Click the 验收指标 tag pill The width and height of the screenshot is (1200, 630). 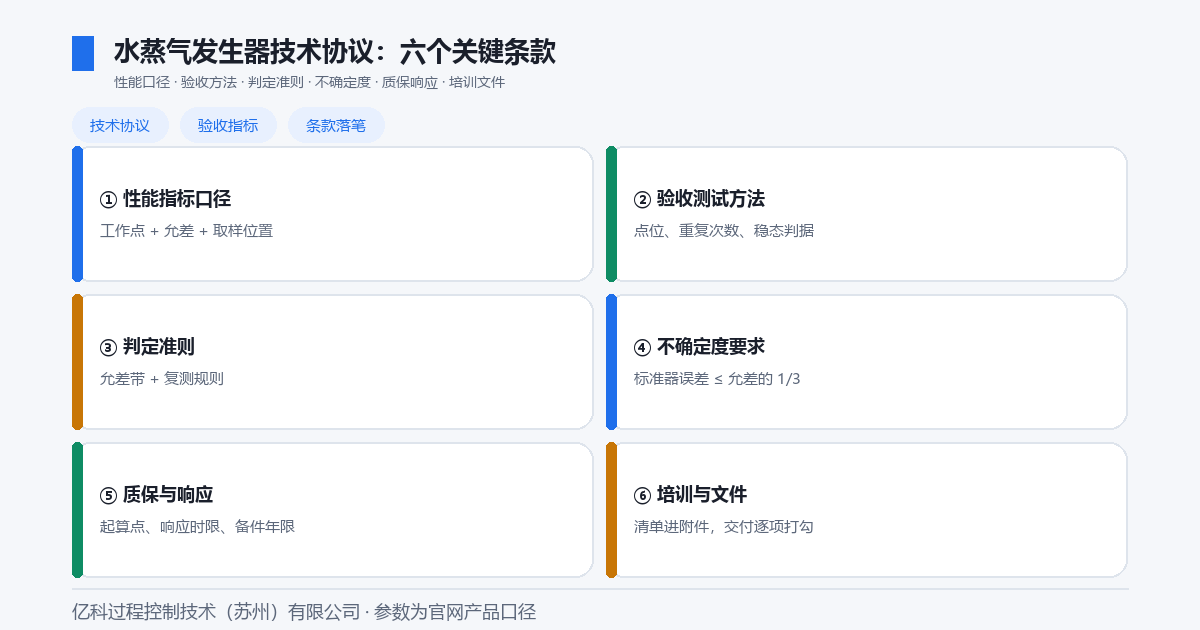(x=228, y=125)
